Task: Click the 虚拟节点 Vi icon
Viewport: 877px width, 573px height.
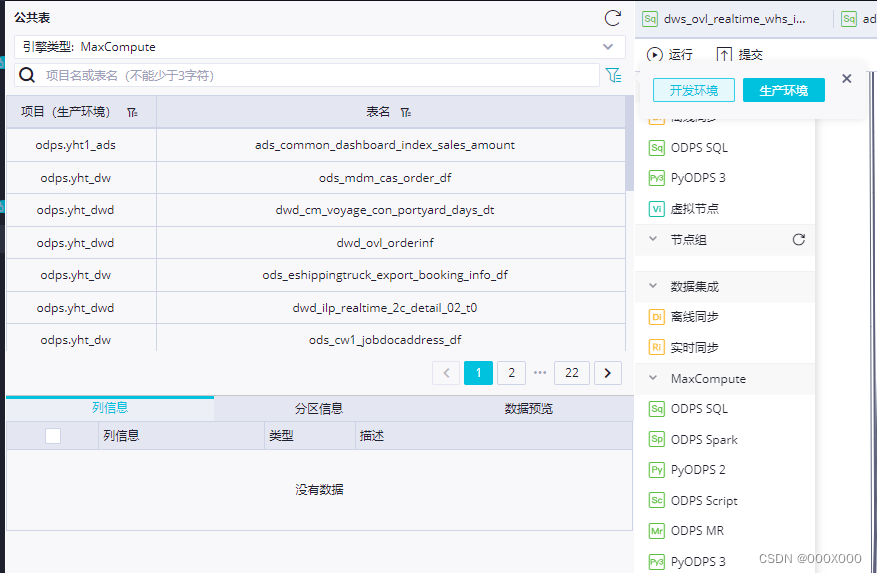Action: pyautogui.click(x=657, y=209)
